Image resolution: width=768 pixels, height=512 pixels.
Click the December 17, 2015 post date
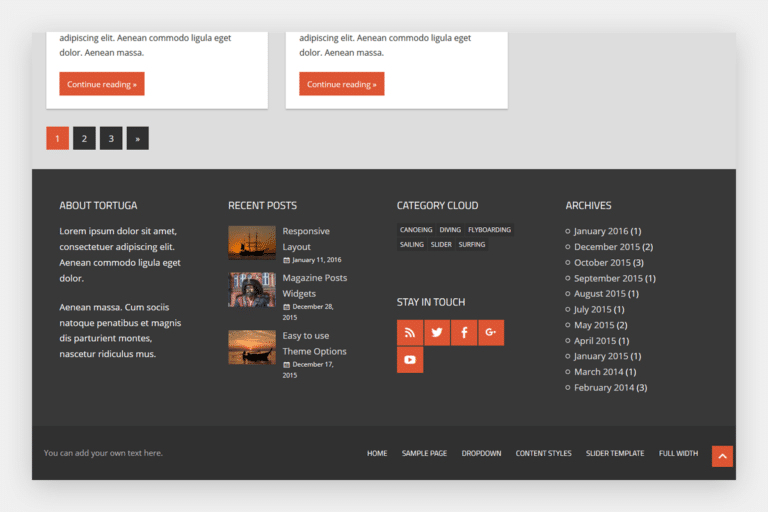pyautogui.click(x=308, y=370)
